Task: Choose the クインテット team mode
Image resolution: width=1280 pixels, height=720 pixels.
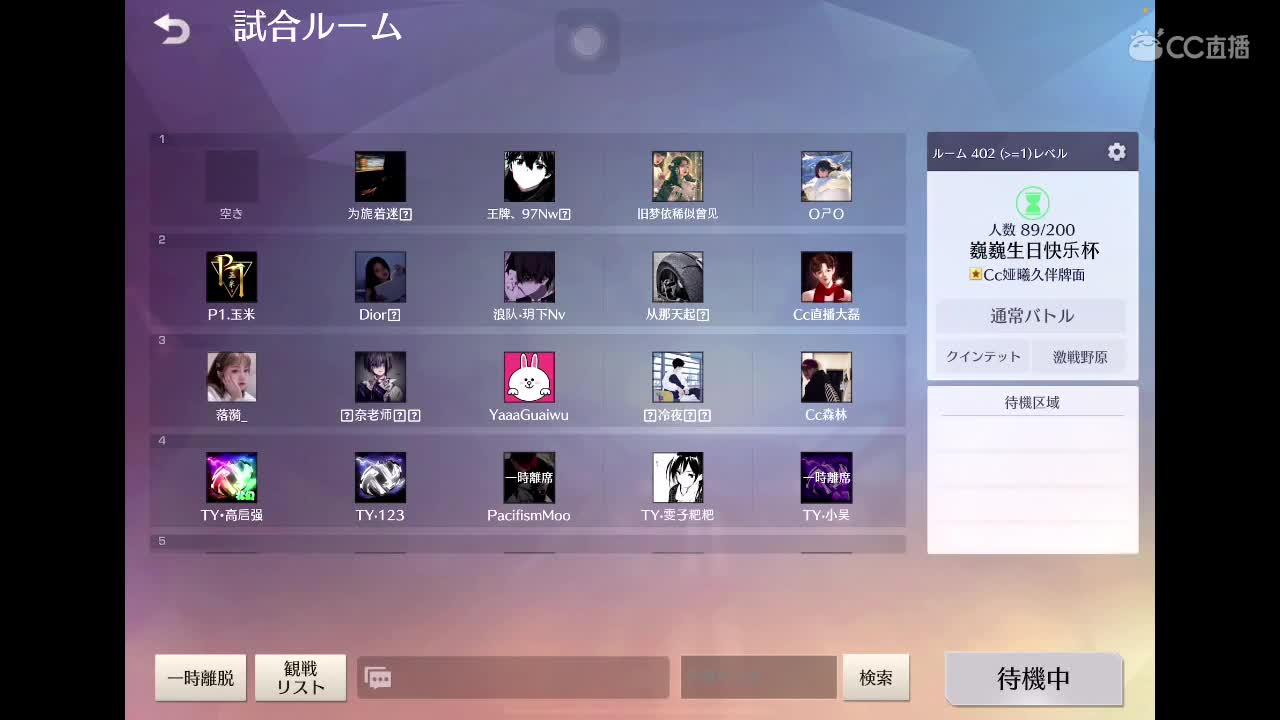Action: coord(983,357)
